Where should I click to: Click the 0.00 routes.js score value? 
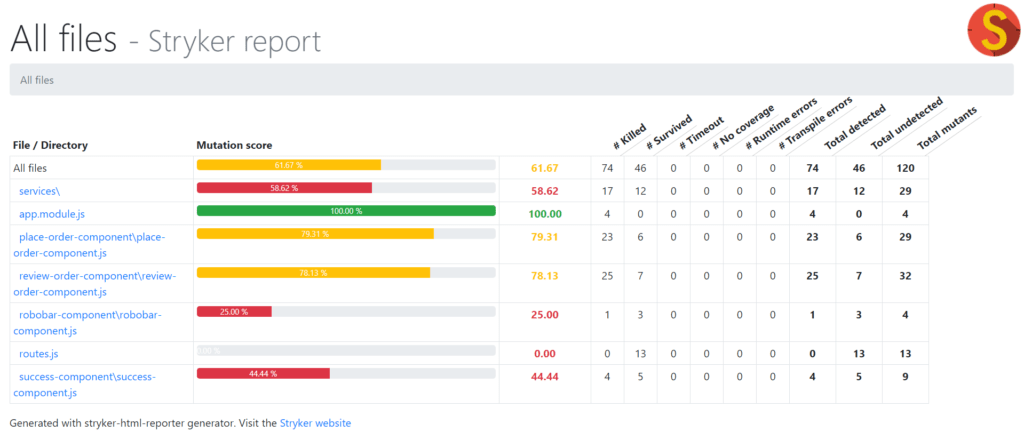tap(545, 354)
